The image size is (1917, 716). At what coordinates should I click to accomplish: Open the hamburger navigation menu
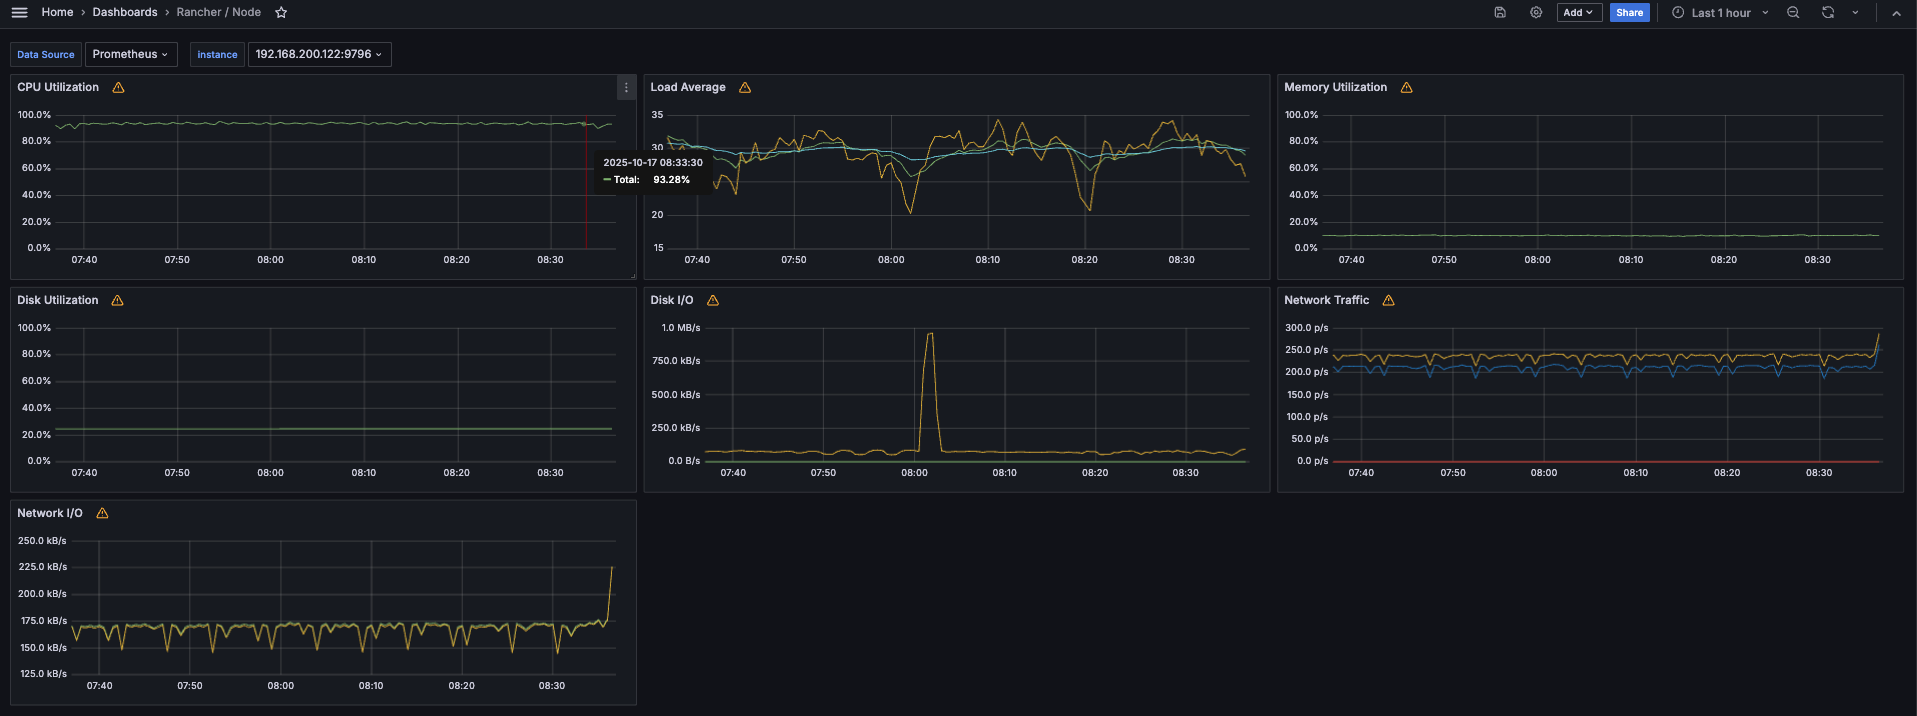click(19, 13)
